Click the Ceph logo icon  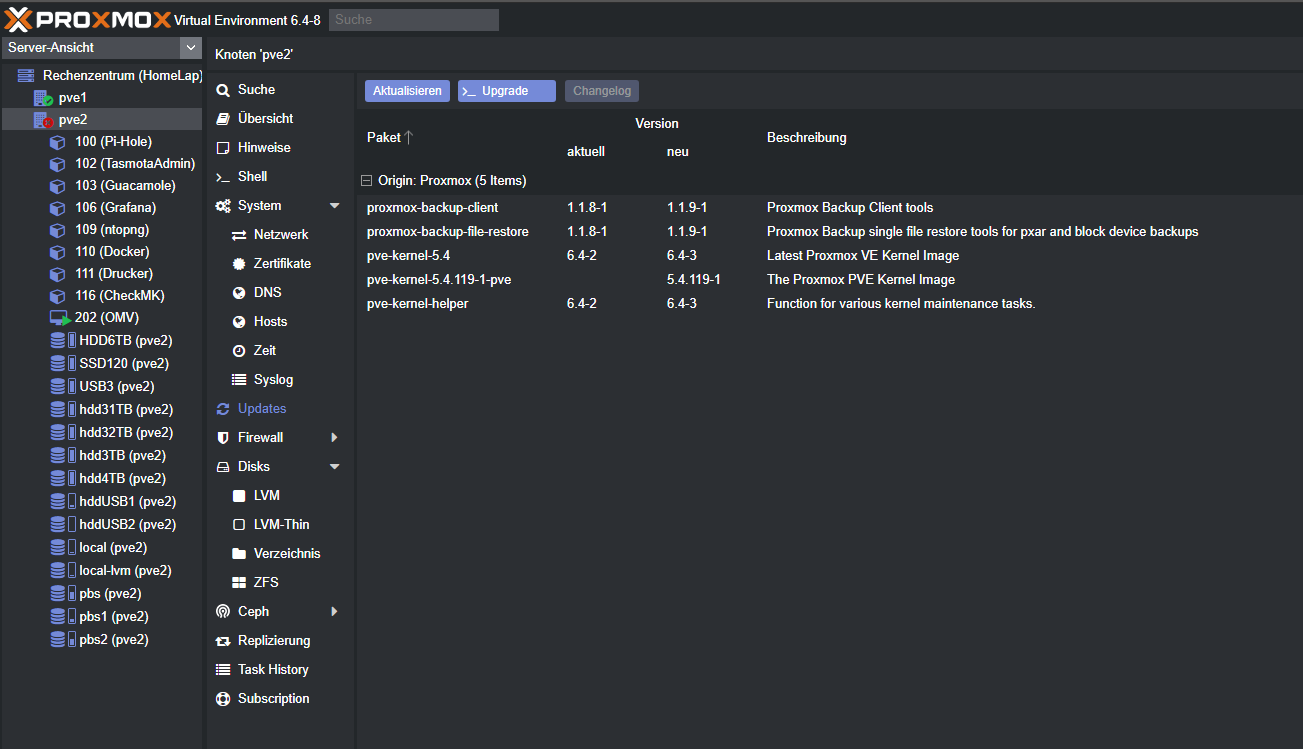coord(223,612)
